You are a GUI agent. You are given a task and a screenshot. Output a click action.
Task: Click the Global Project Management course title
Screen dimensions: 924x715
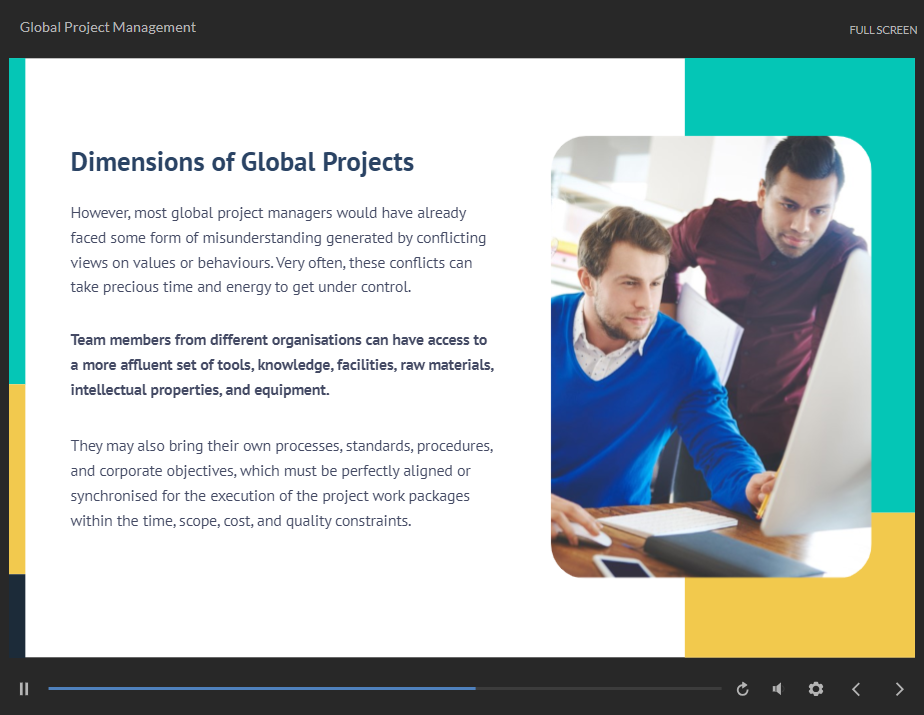(108, 27)
